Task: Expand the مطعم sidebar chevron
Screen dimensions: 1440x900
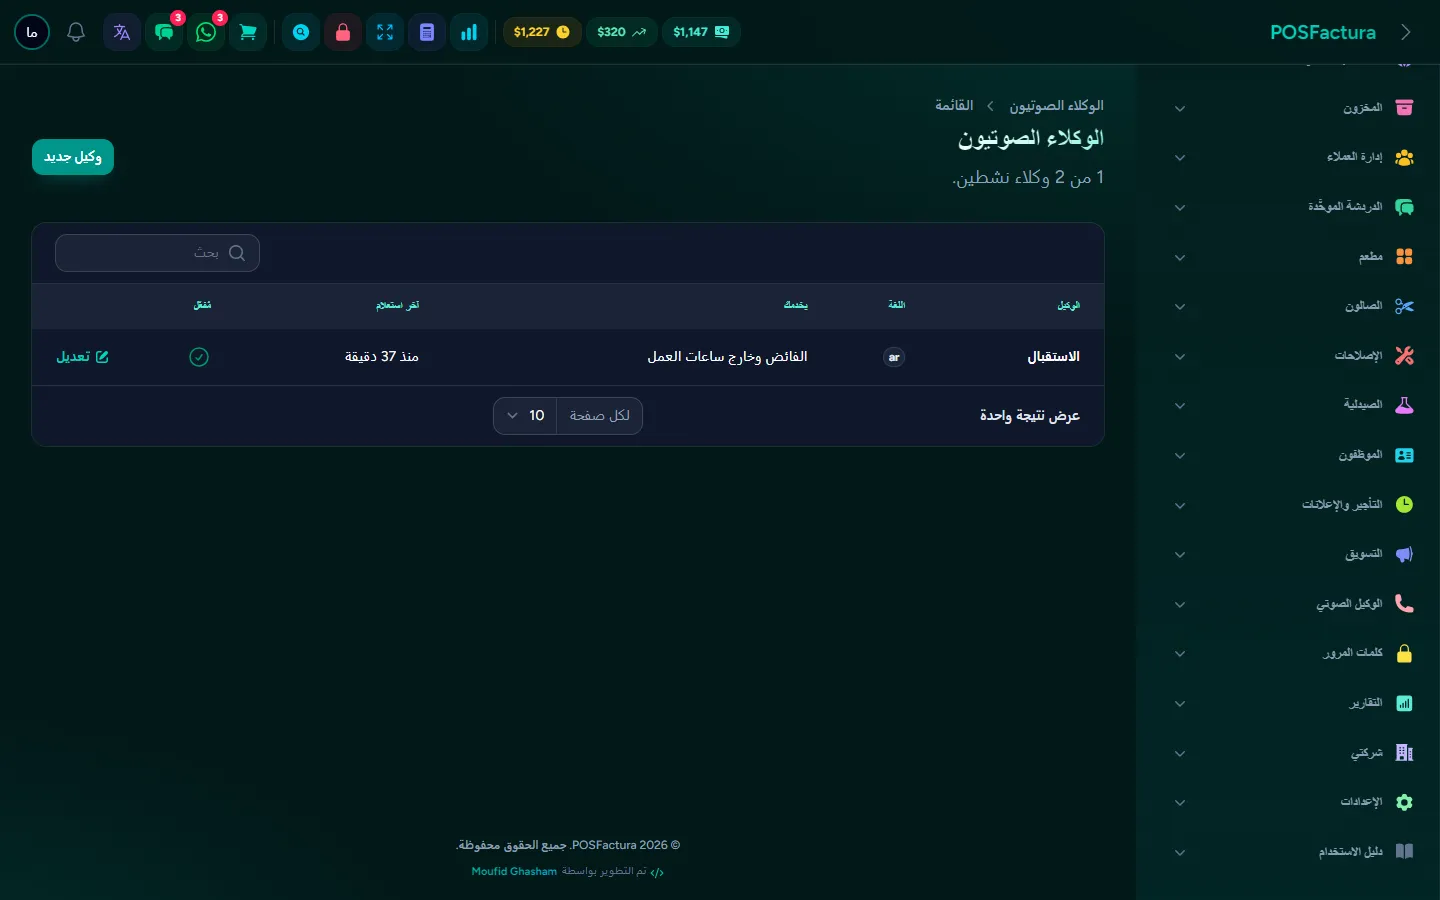Action: pyautogui.click(x=1180, y=258)
